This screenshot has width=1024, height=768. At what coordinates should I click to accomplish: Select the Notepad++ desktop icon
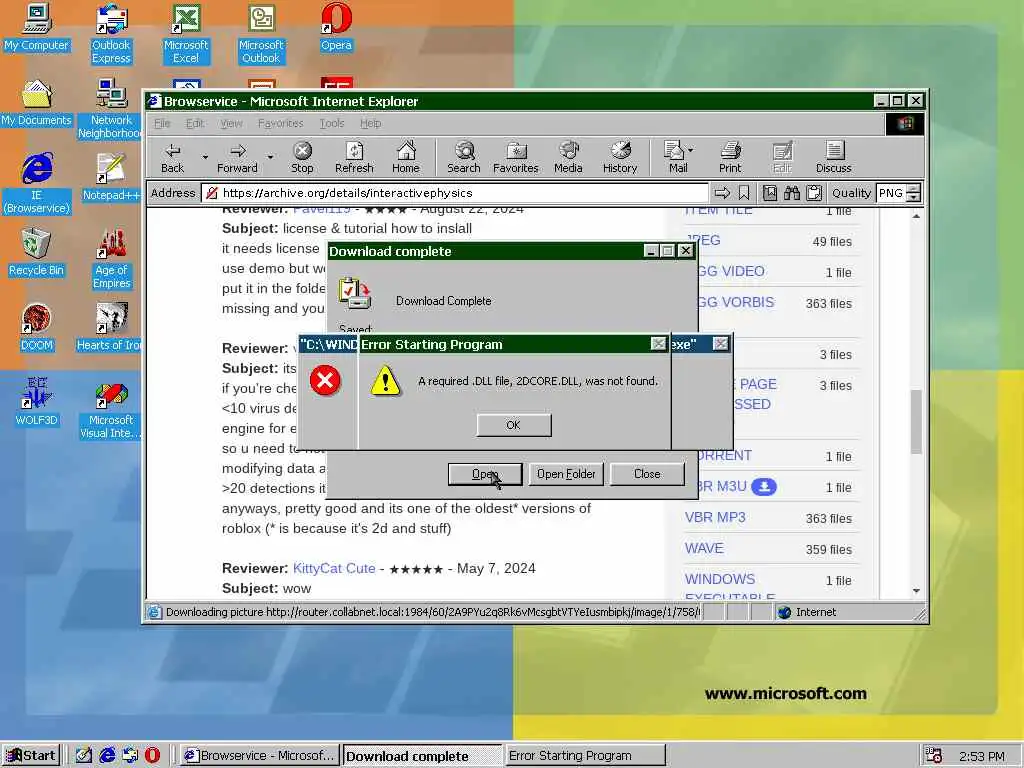point(111,178)
